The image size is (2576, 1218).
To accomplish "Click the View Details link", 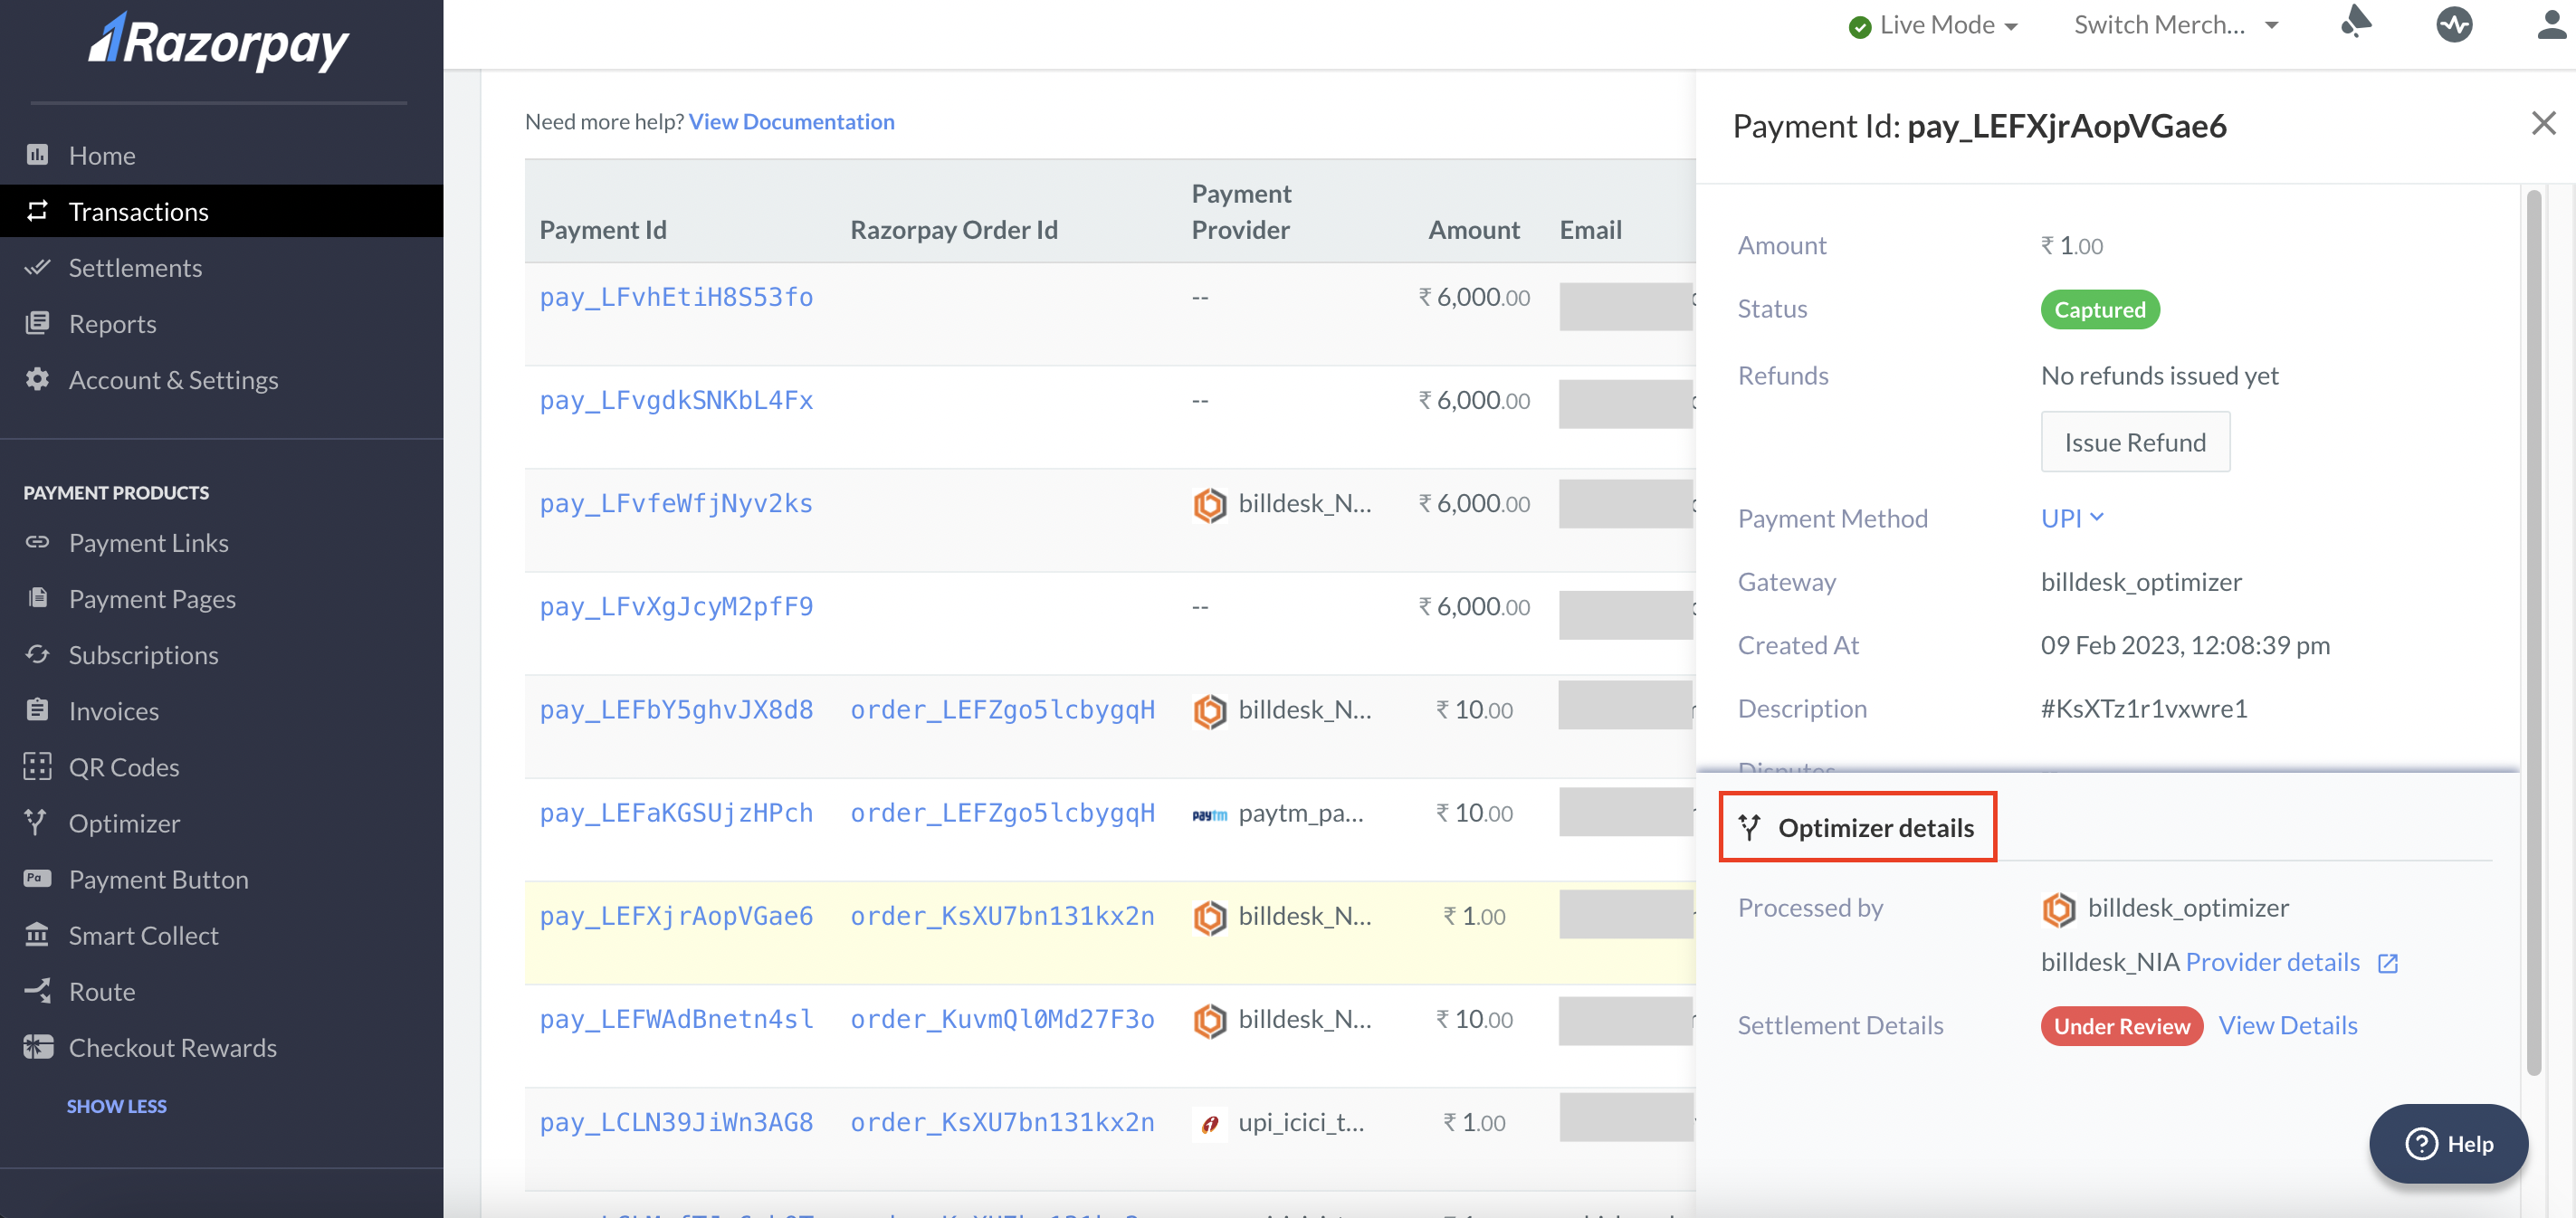I will point(2288,1024).
